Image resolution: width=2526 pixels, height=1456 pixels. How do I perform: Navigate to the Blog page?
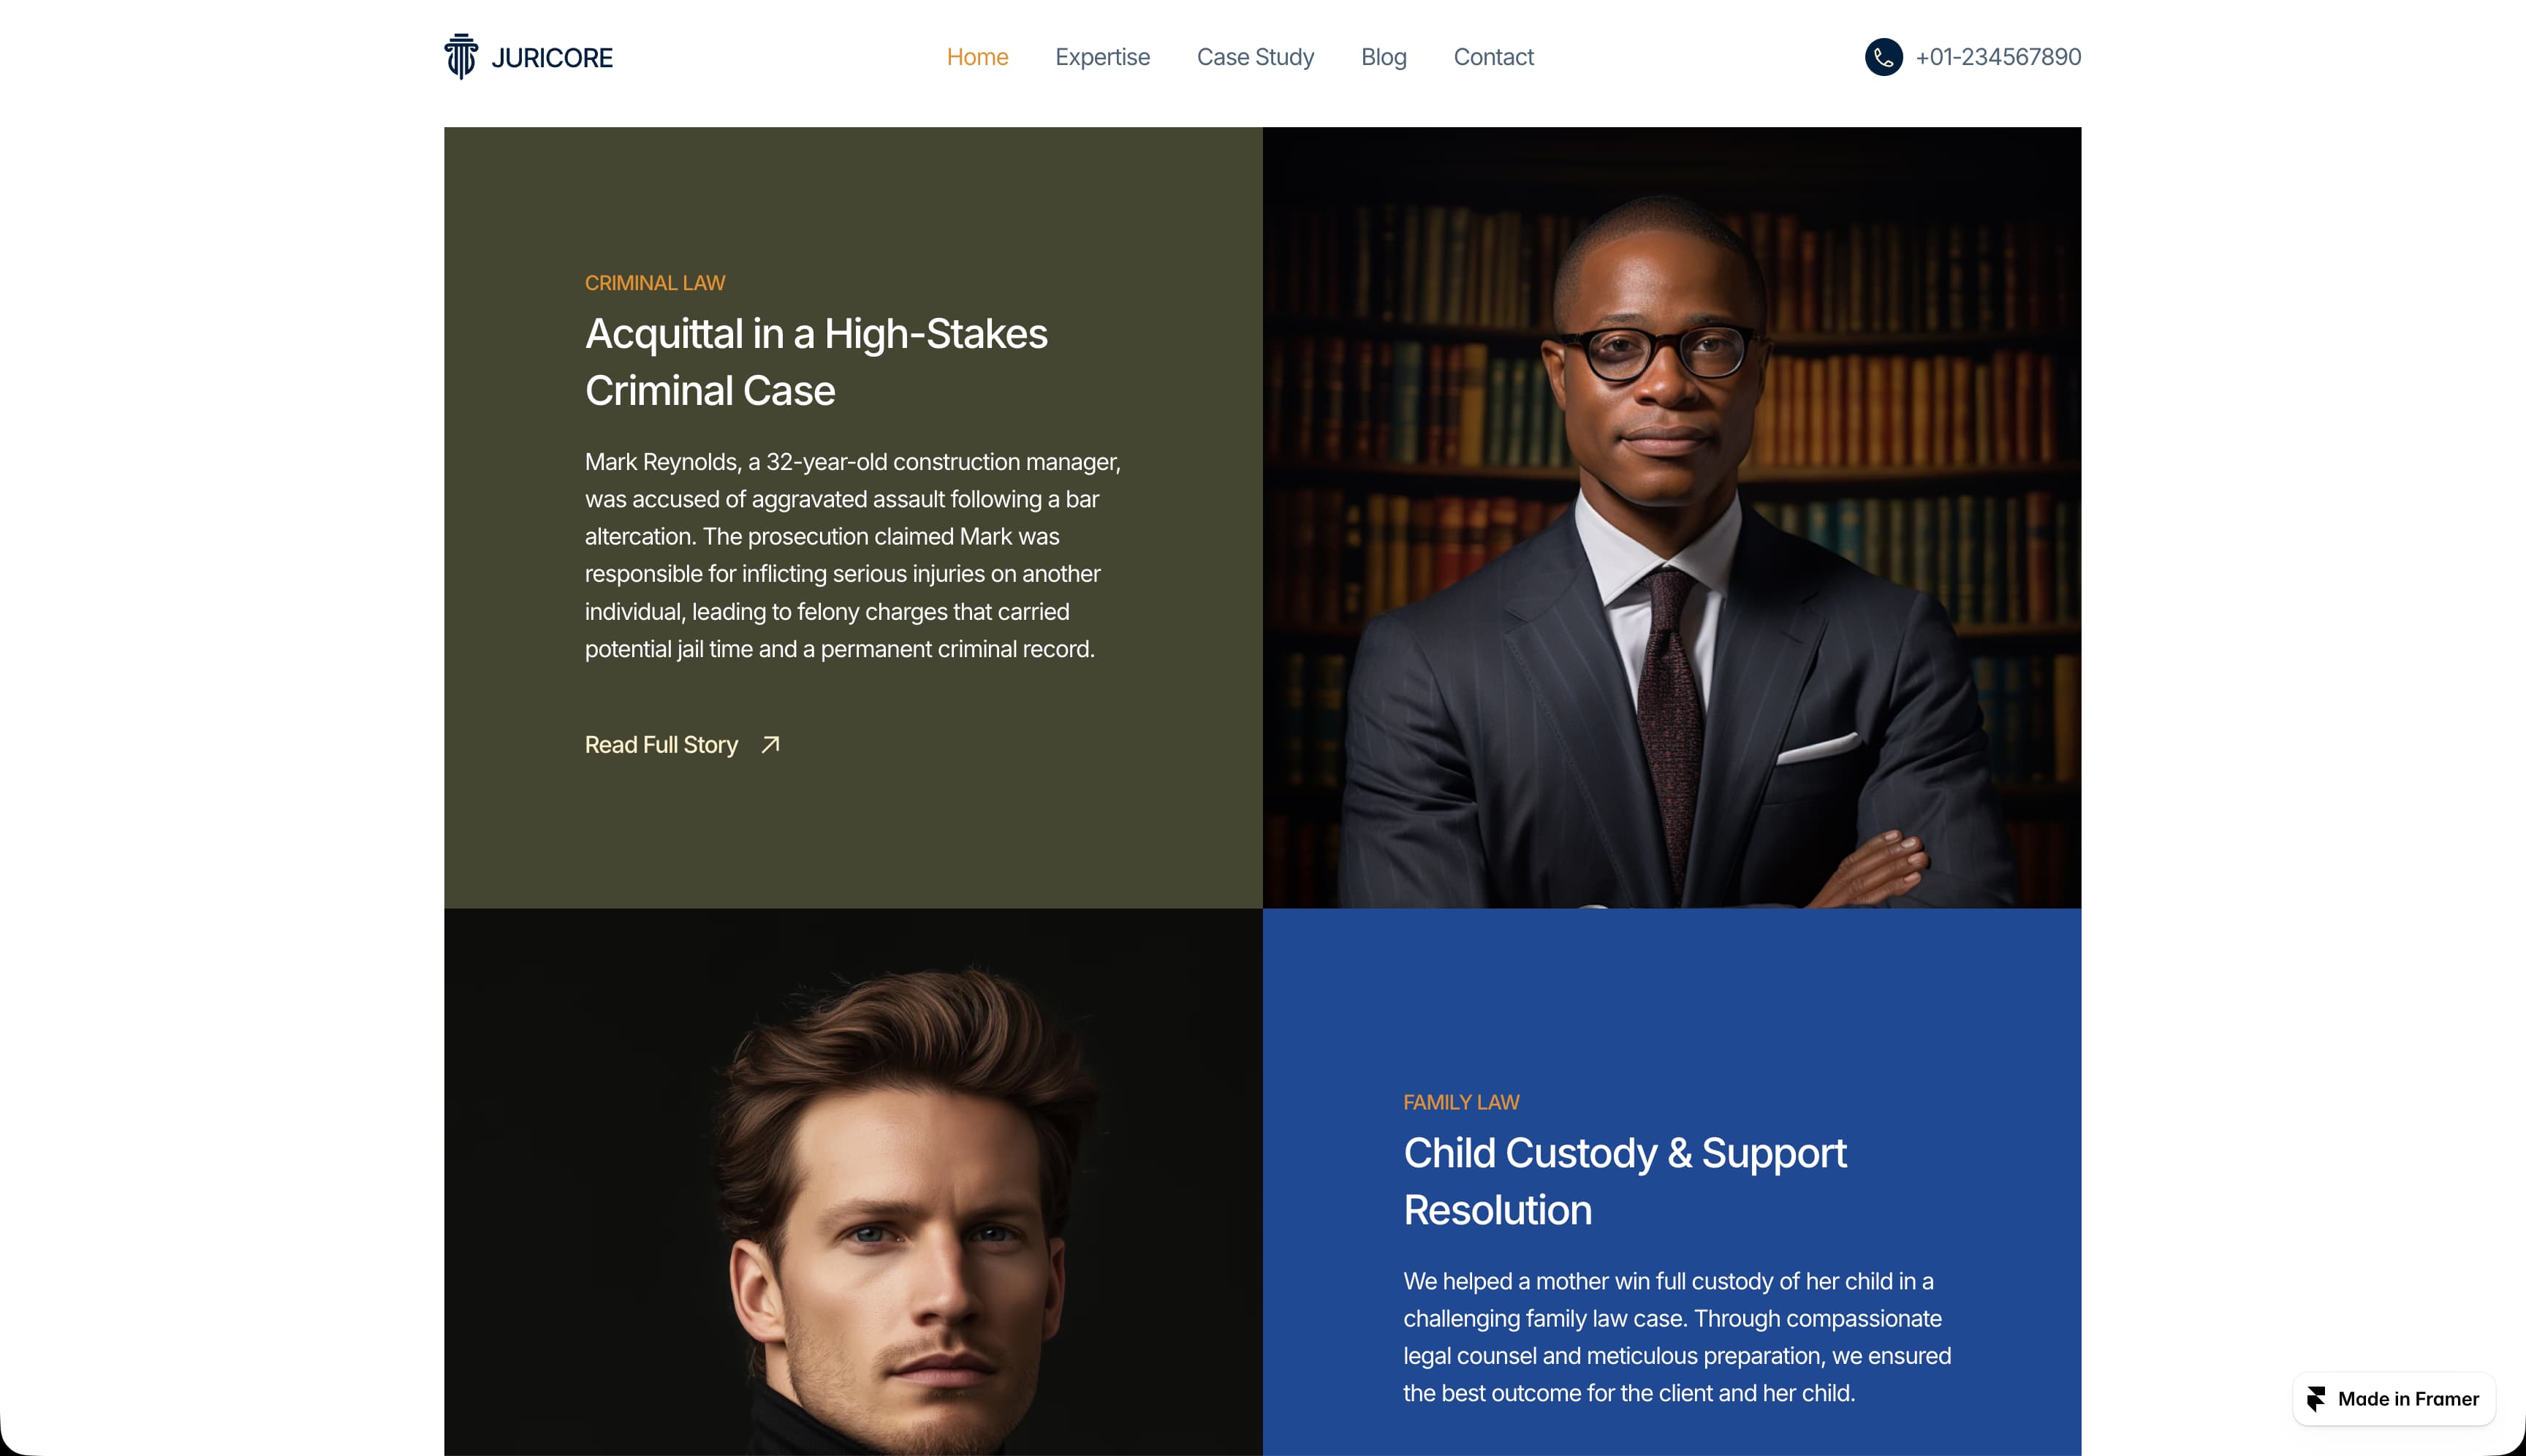(1383, 57)
